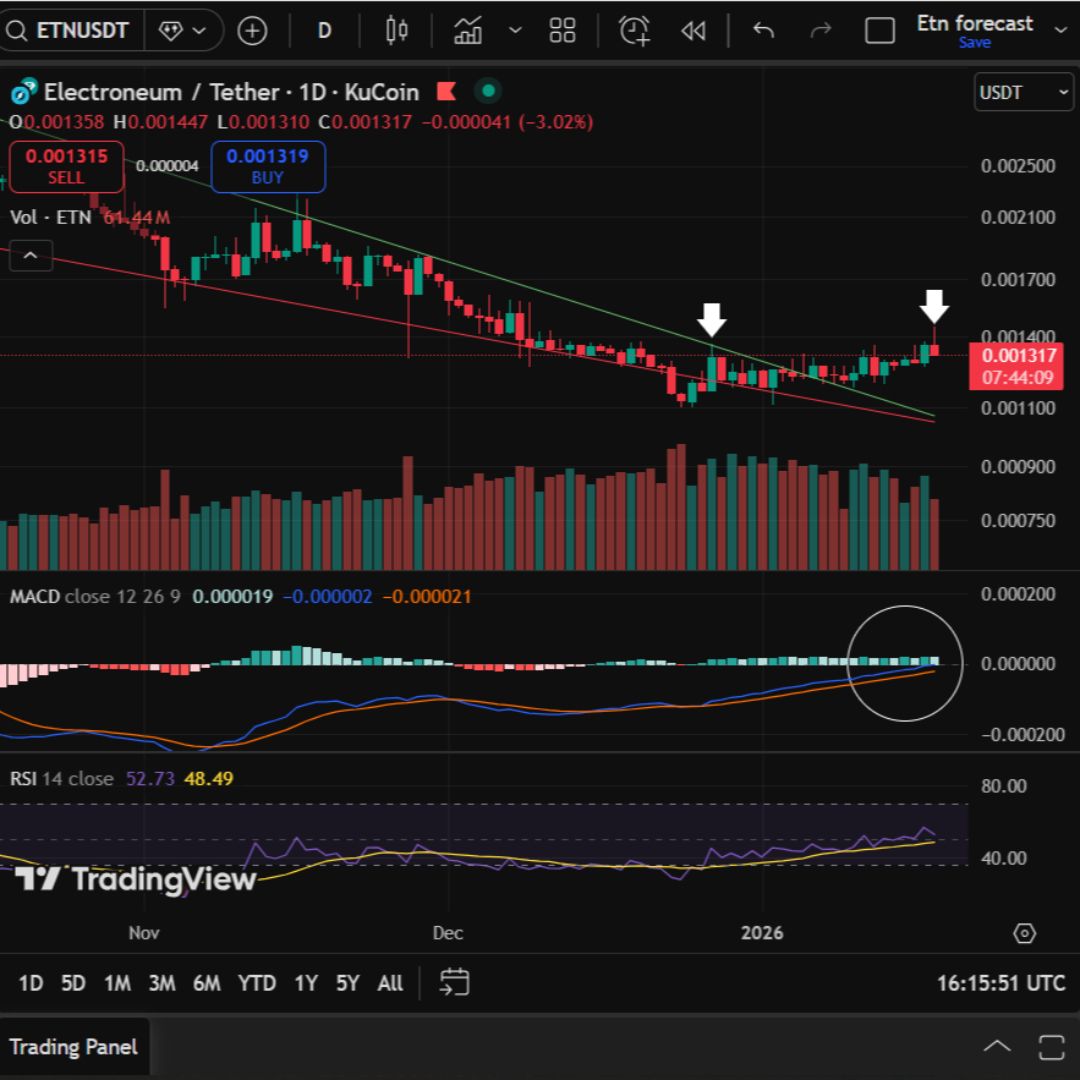
Task: Open the Go to date calendar icon
Action: coord(454,982)
